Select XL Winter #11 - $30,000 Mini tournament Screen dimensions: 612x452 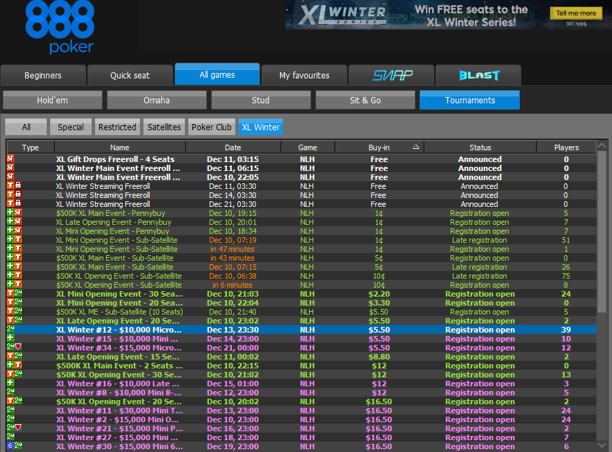(x=301, y=410)
